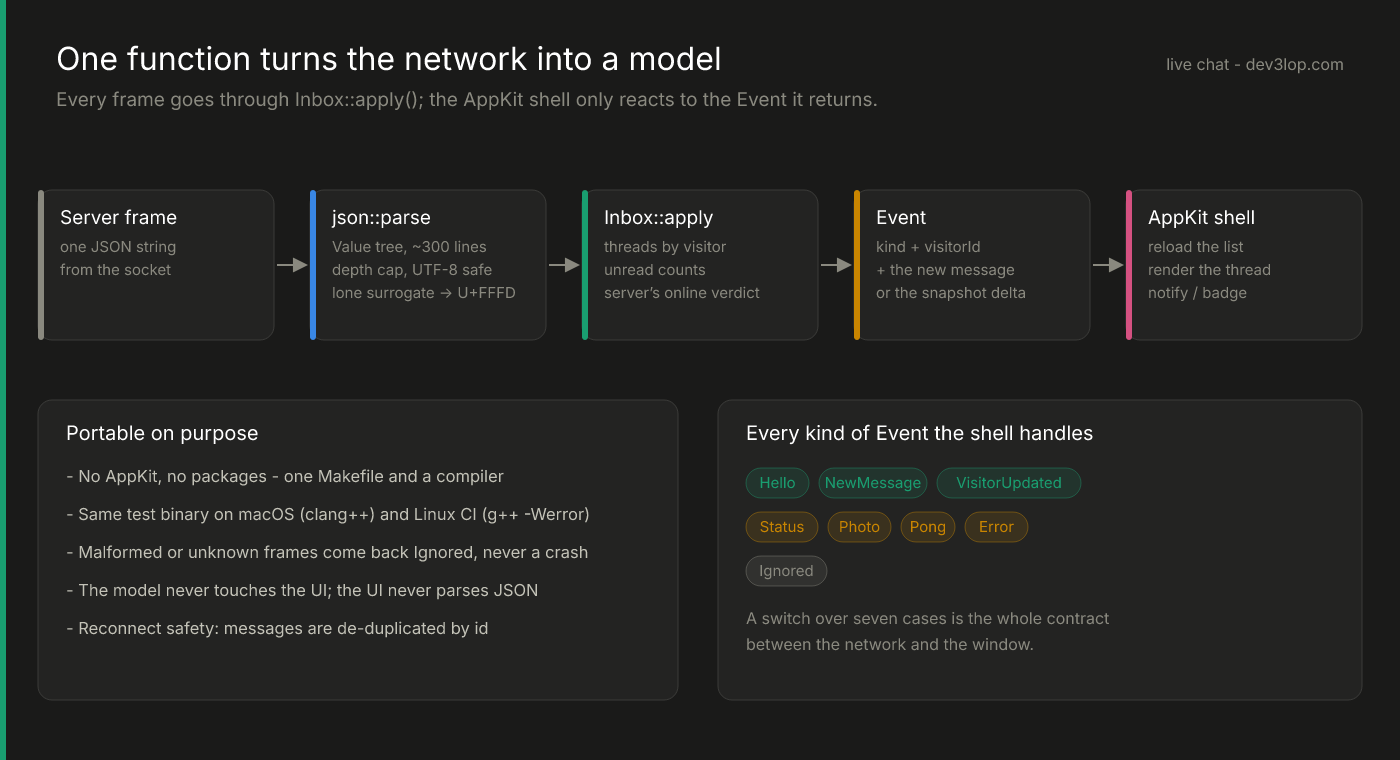The height and width of the screenshot is (760, 1400).
Task: Click the arrow between Server frame and json::parse
Action: [x=292, y=265]
